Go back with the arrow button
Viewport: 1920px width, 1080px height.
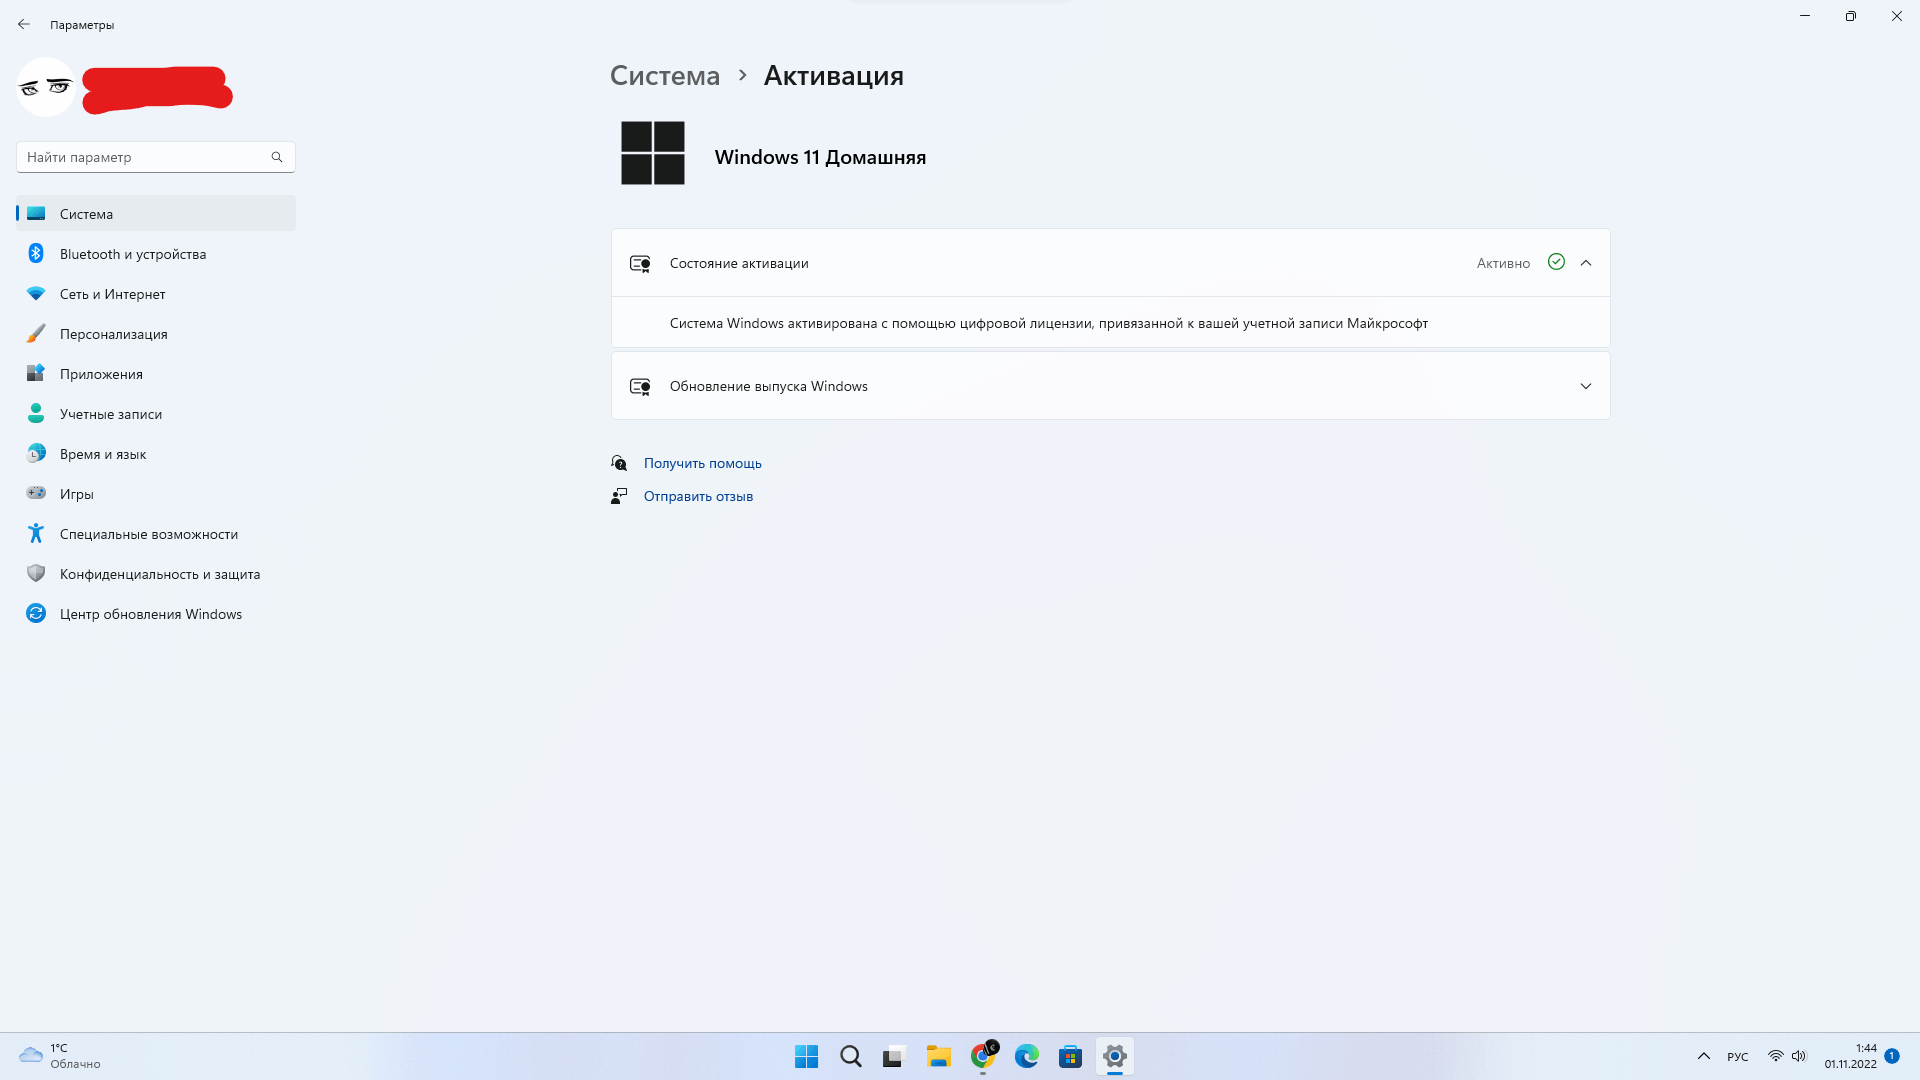24,24
